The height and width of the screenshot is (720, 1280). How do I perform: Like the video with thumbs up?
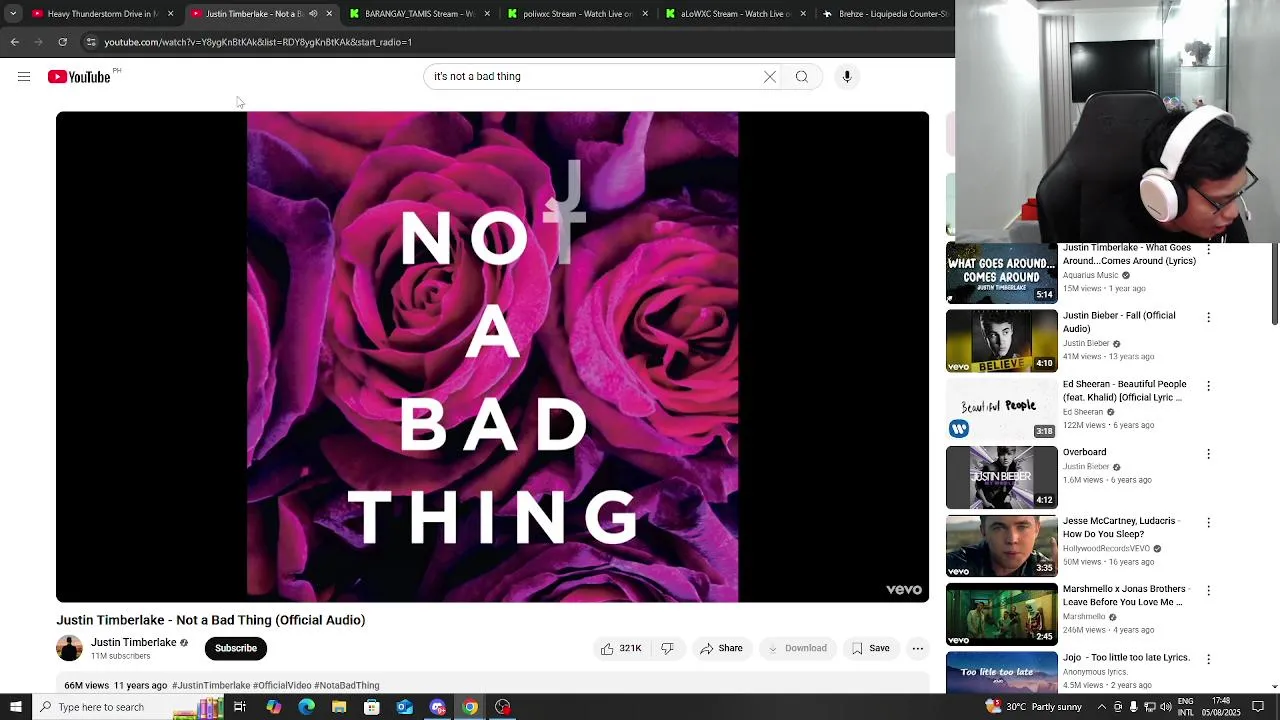tap(621, 649)
